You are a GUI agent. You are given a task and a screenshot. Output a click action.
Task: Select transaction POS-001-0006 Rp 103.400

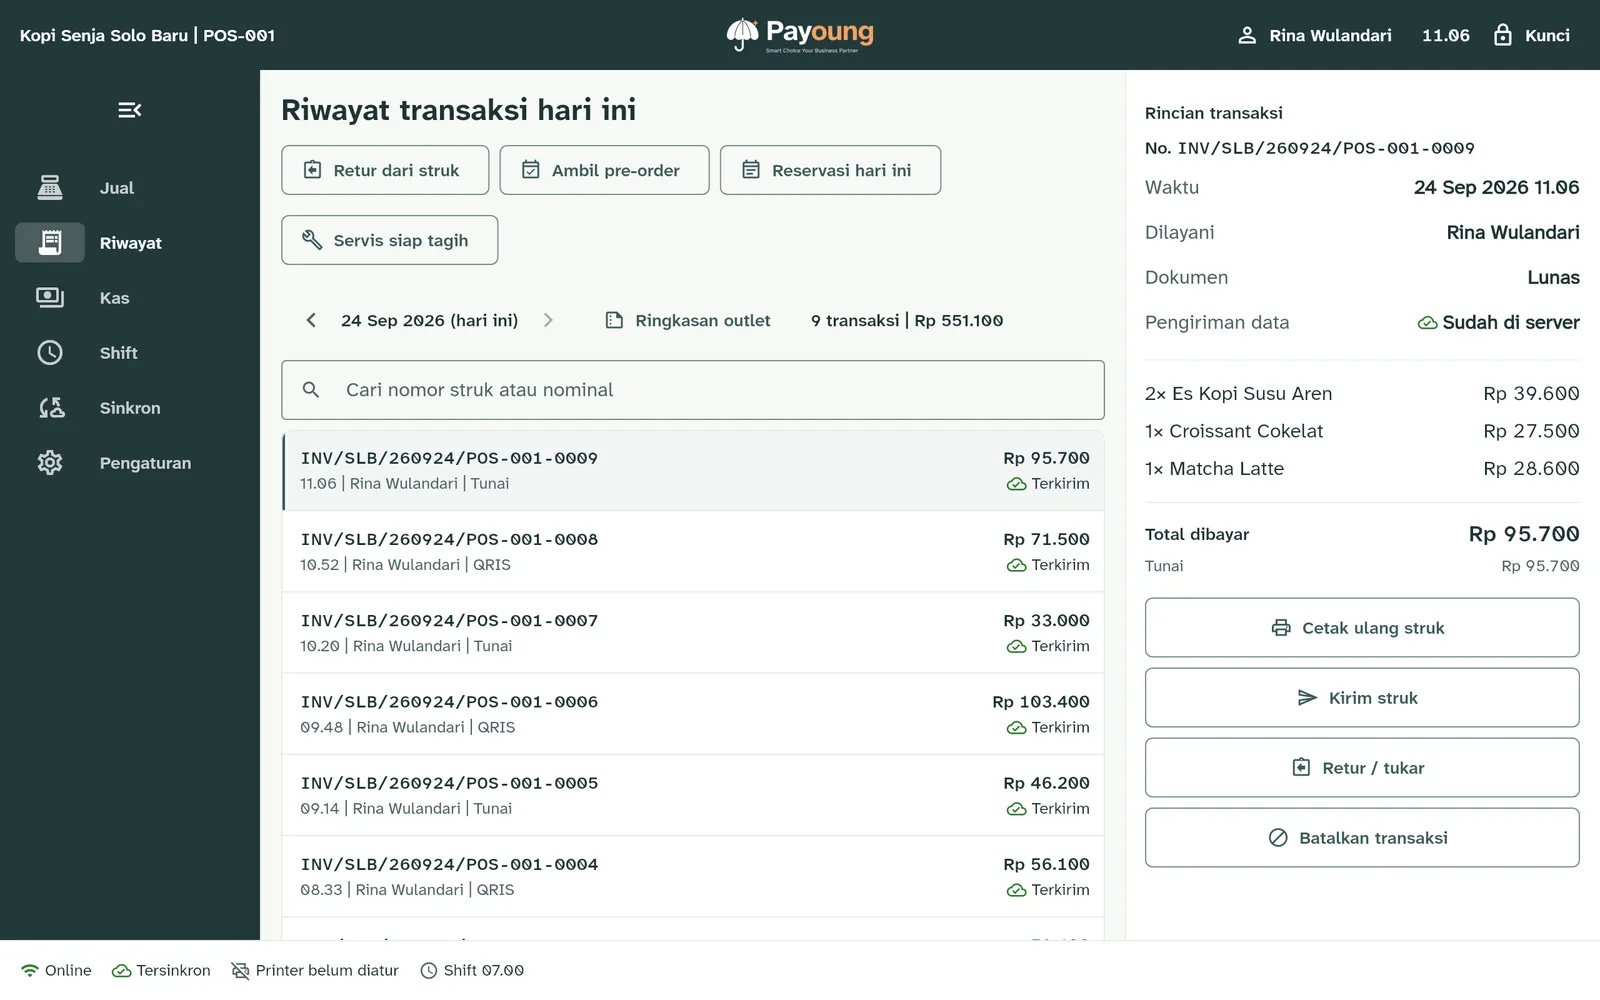[693, 714]
